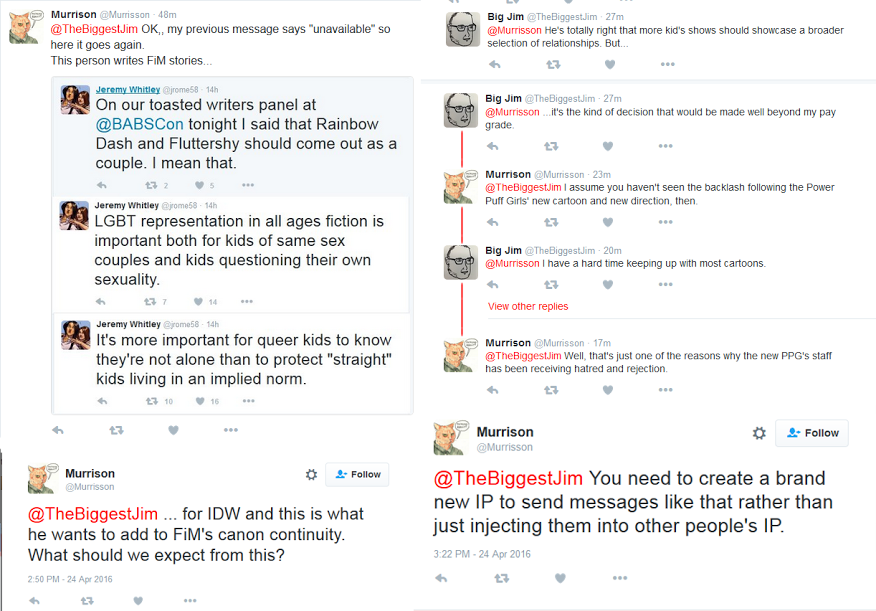The width and height of the screenshot is (876, 611).
Task: Open Murrison's avatar on the 48m tweet
Action: [x=24, y=28]
